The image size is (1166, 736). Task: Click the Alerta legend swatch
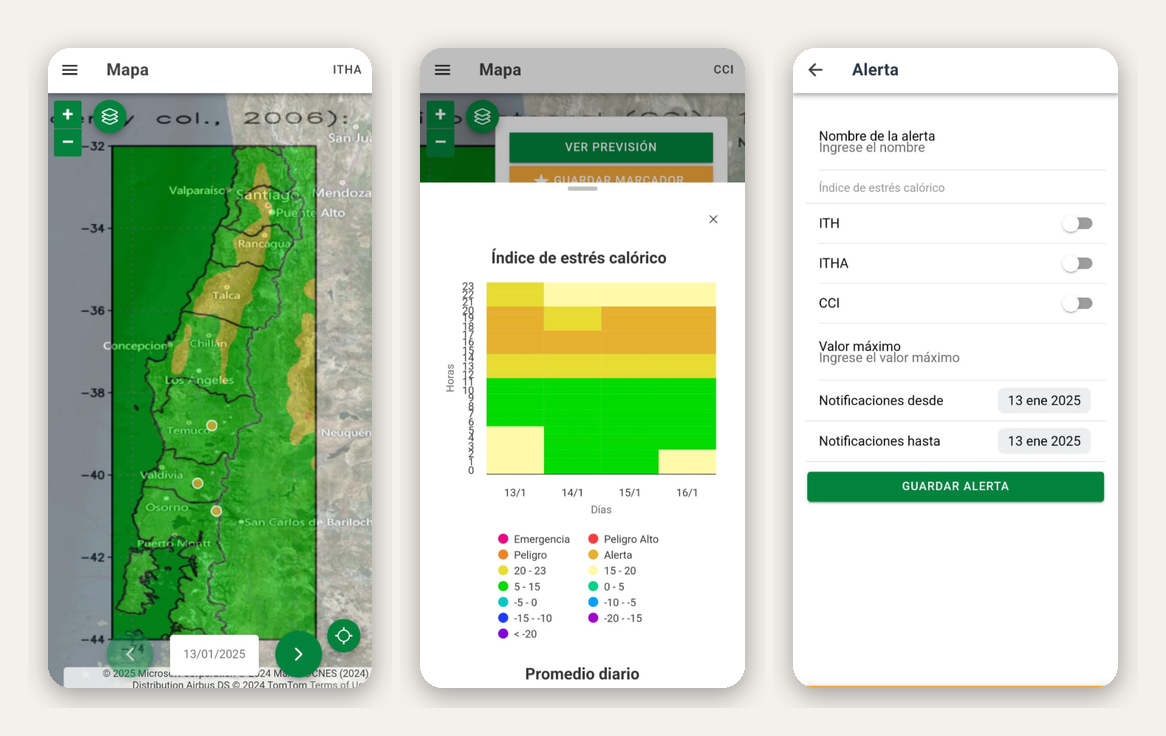click(x=593, y=555)
